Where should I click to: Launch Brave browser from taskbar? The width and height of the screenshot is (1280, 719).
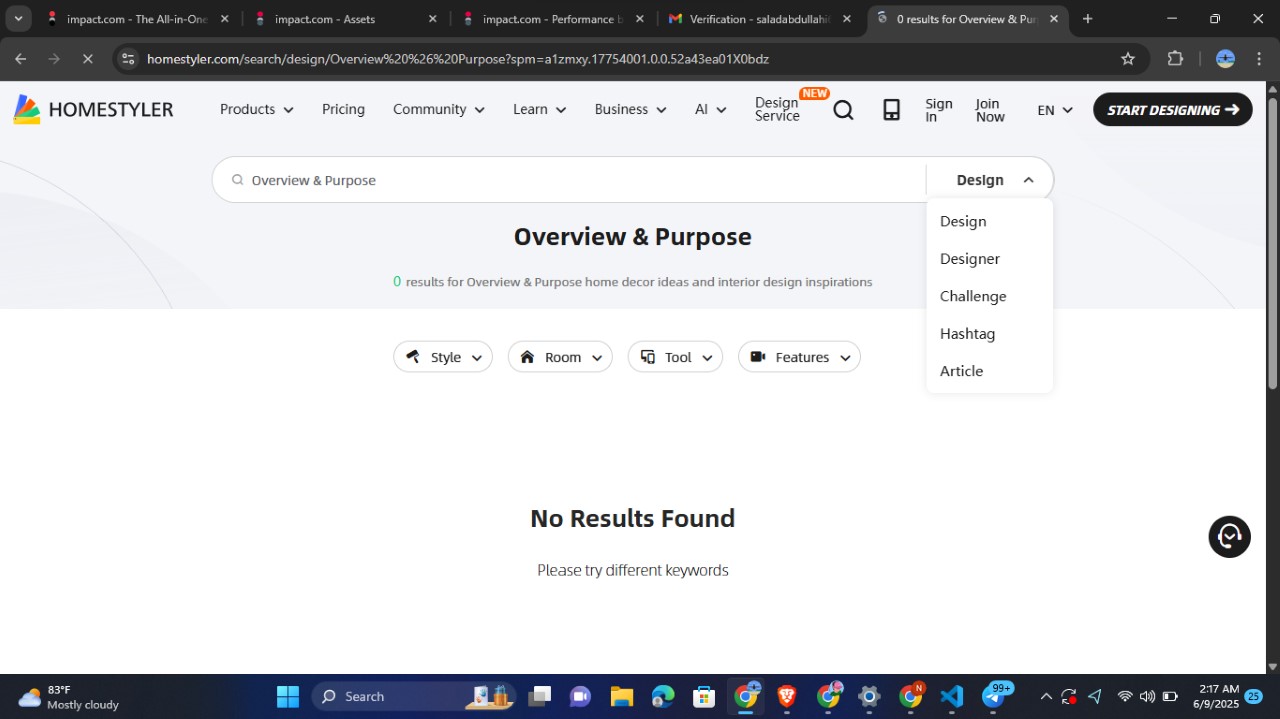[x=786, y=696]
